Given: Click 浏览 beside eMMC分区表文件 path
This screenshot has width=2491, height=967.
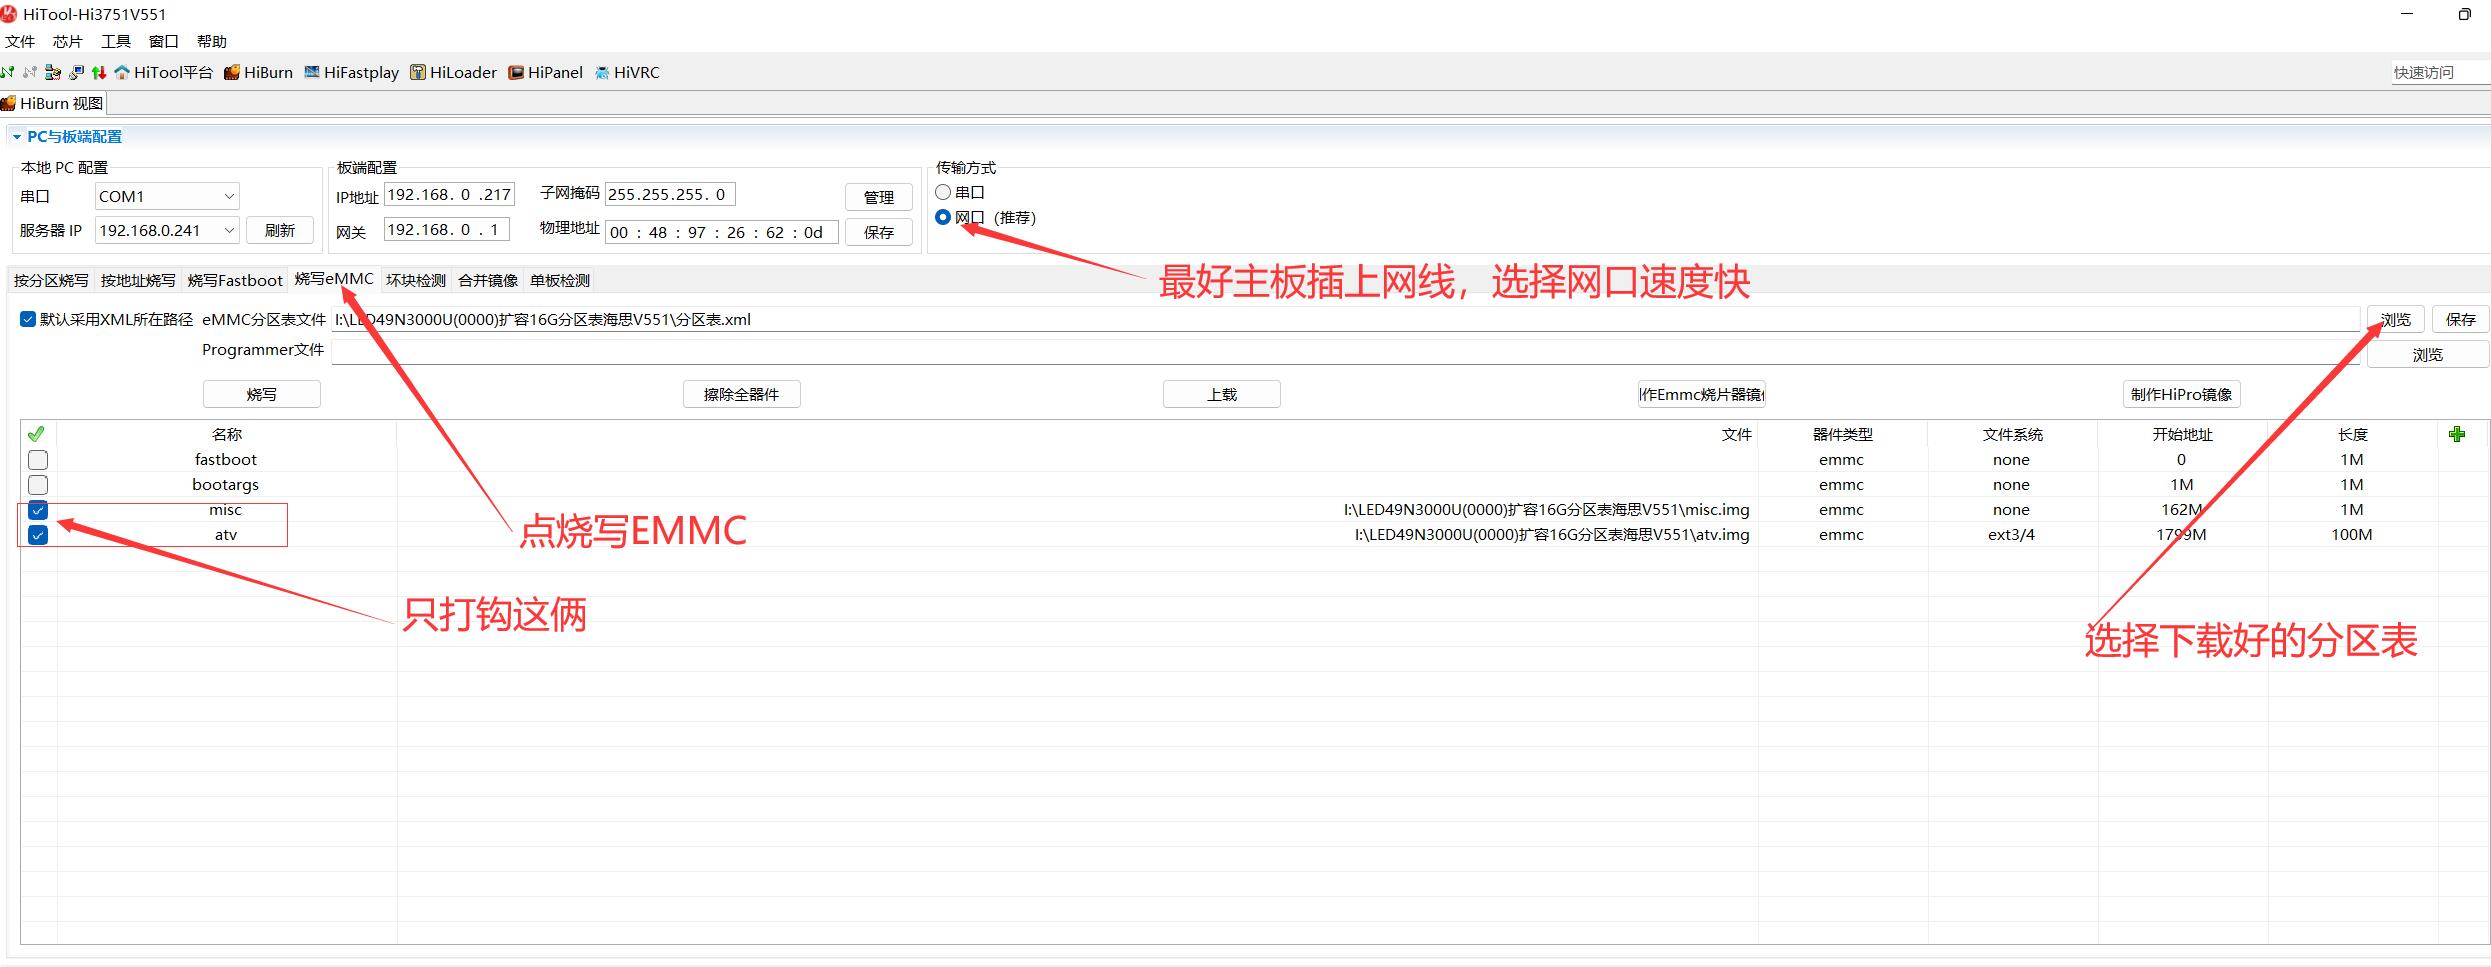Looking at the screenshot, I should 2395,319.
